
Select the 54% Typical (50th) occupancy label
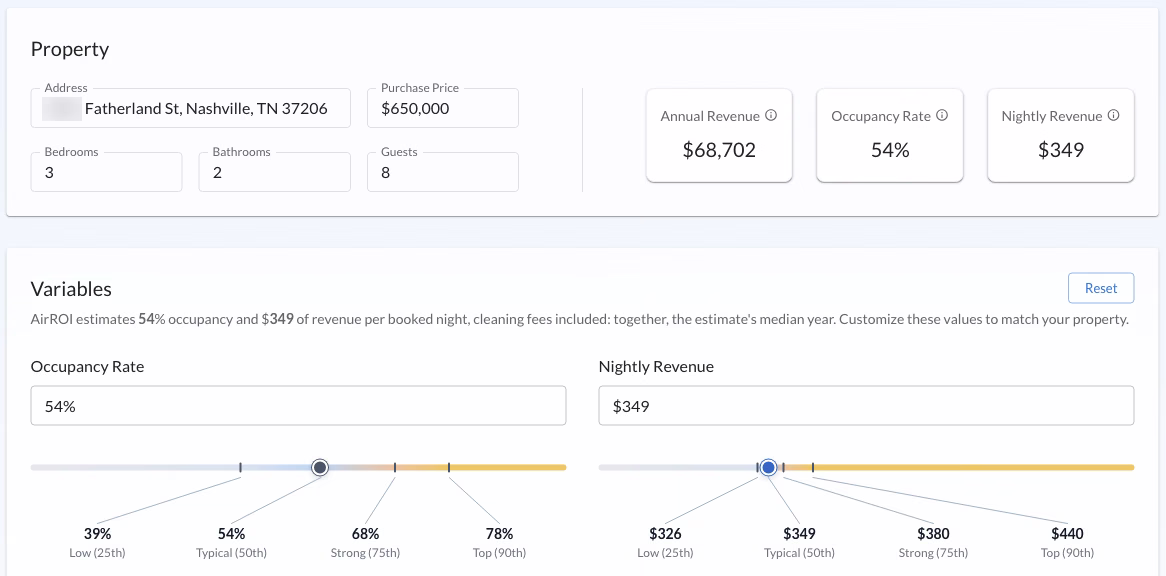point(231,543)
